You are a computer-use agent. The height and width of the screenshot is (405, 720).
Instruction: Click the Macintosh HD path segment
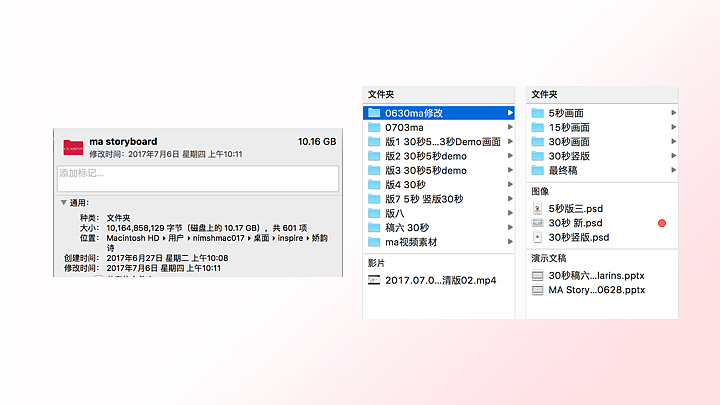coord(133,238)
